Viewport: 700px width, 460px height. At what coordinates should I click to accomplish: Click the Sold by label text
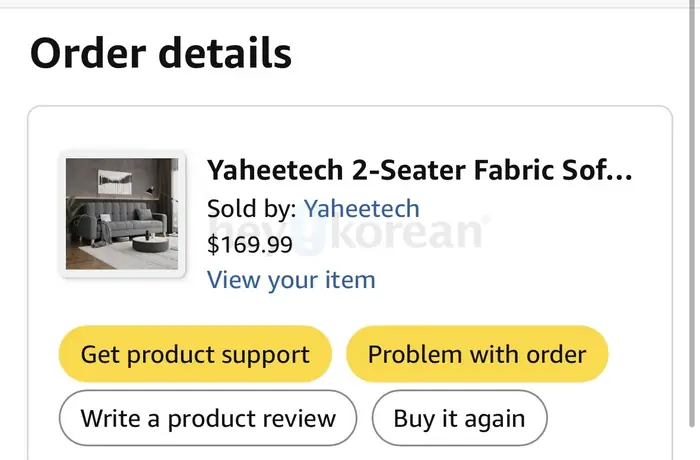[252, 209]
